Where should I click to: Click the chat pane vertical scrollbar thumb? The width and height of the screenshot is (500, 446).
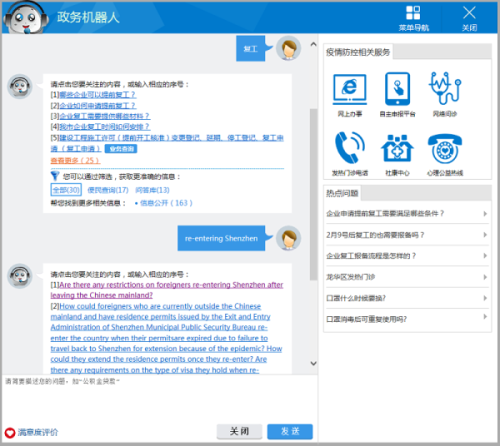click(313, 194)
